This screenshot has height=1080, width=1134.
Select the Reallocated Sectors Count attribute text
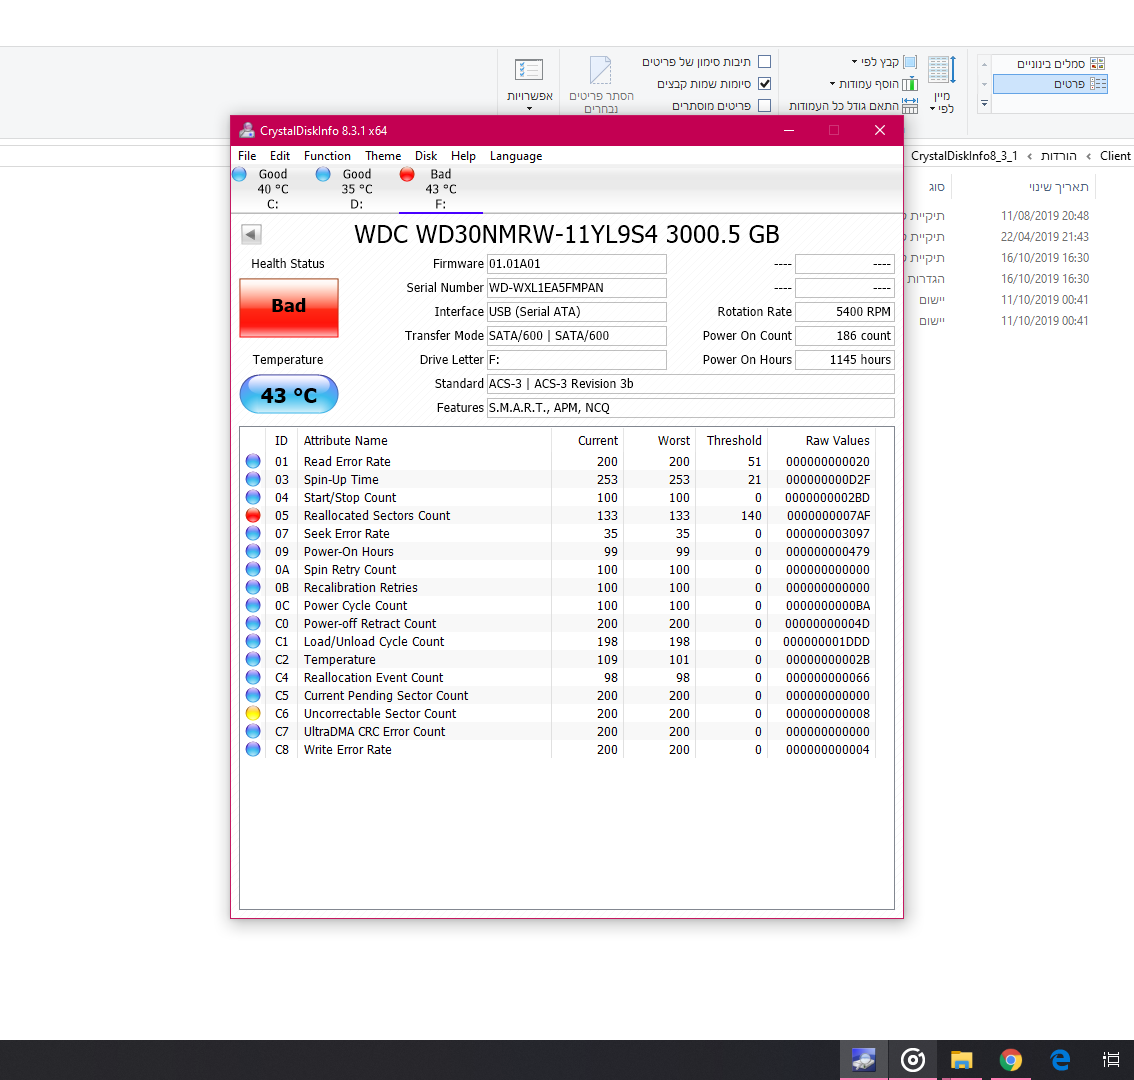click(377, 515)
